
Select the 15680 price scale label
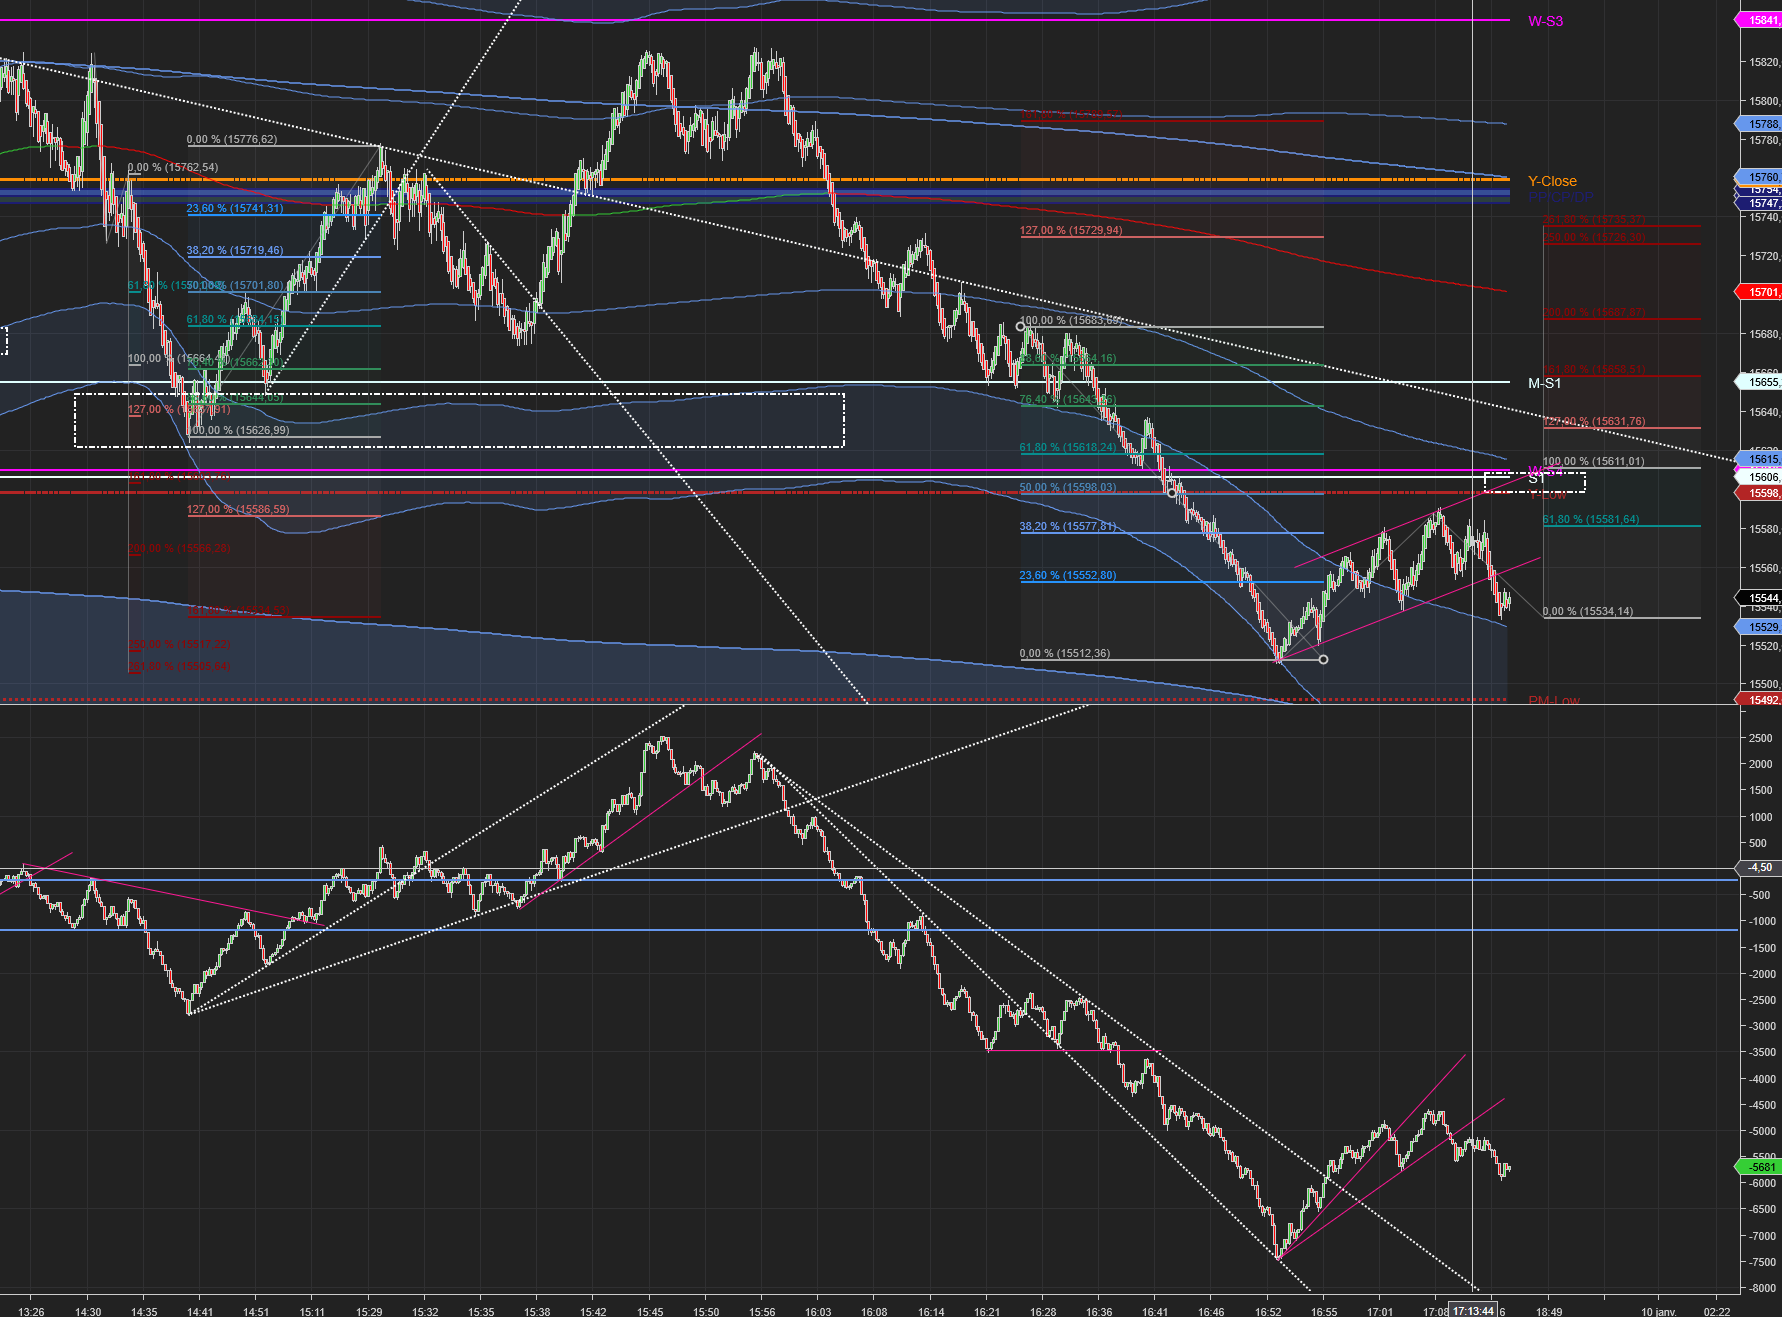coord(1764,334)
